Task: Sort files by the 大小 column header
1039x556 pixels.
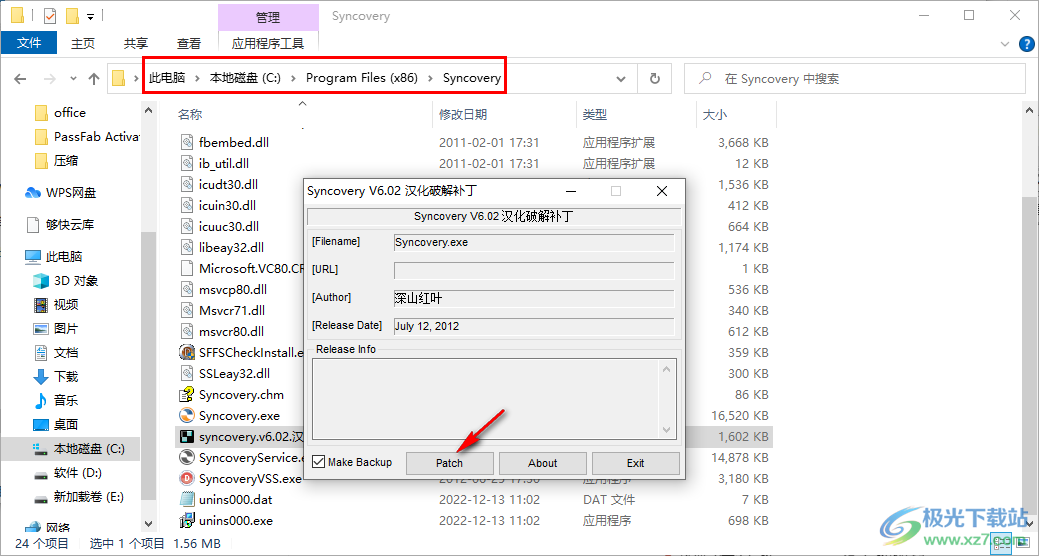Action: pos(714,115)
